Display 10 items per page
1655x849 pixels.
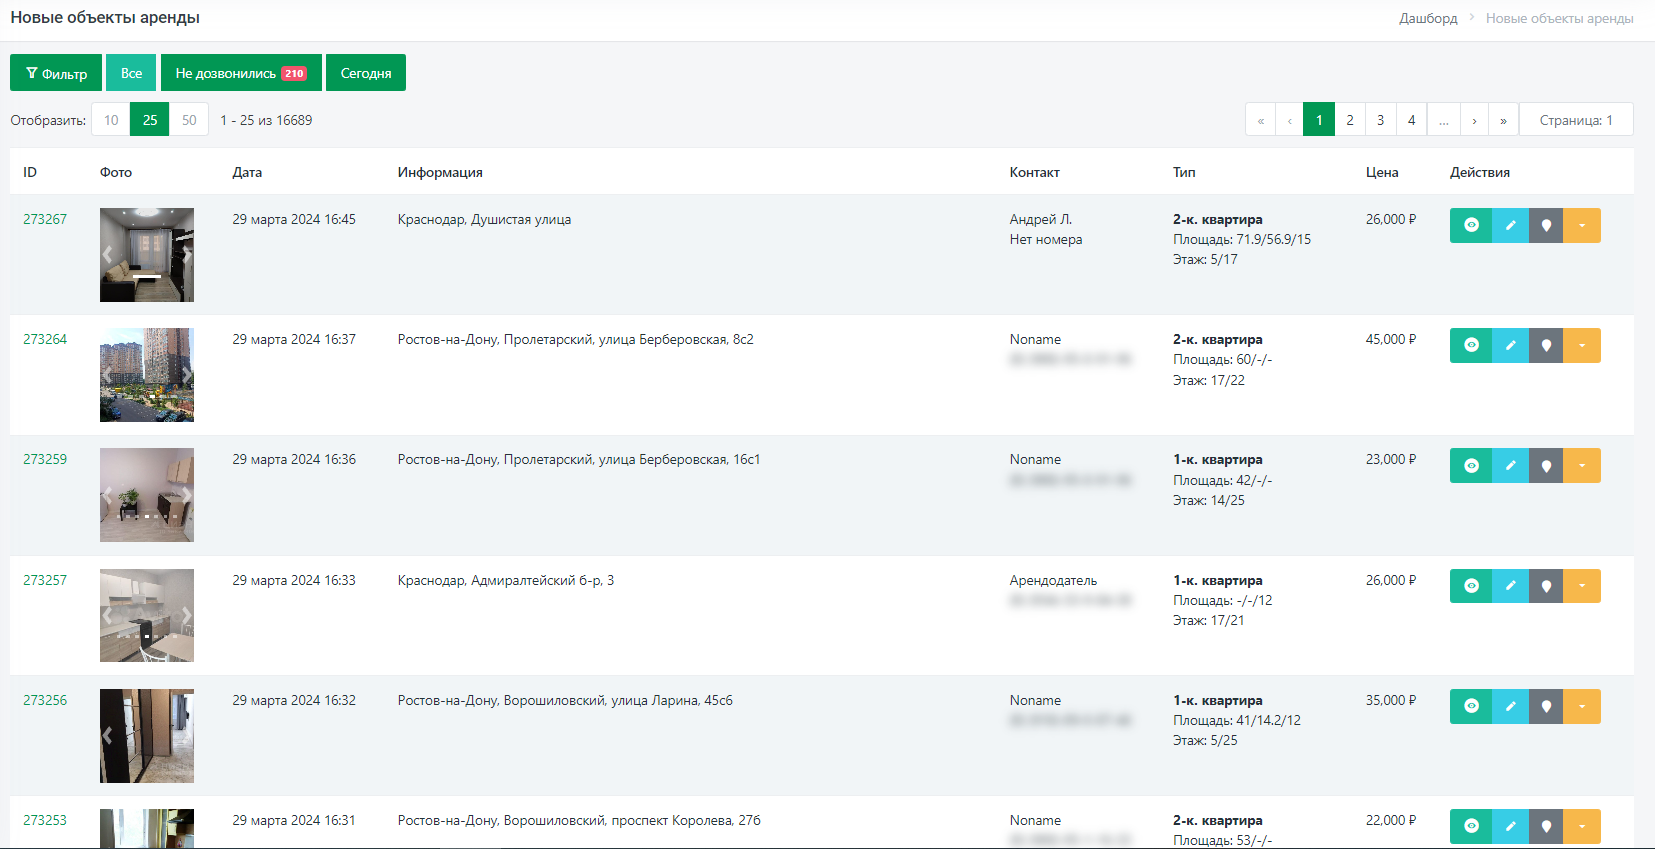click(x=111, y=120)
